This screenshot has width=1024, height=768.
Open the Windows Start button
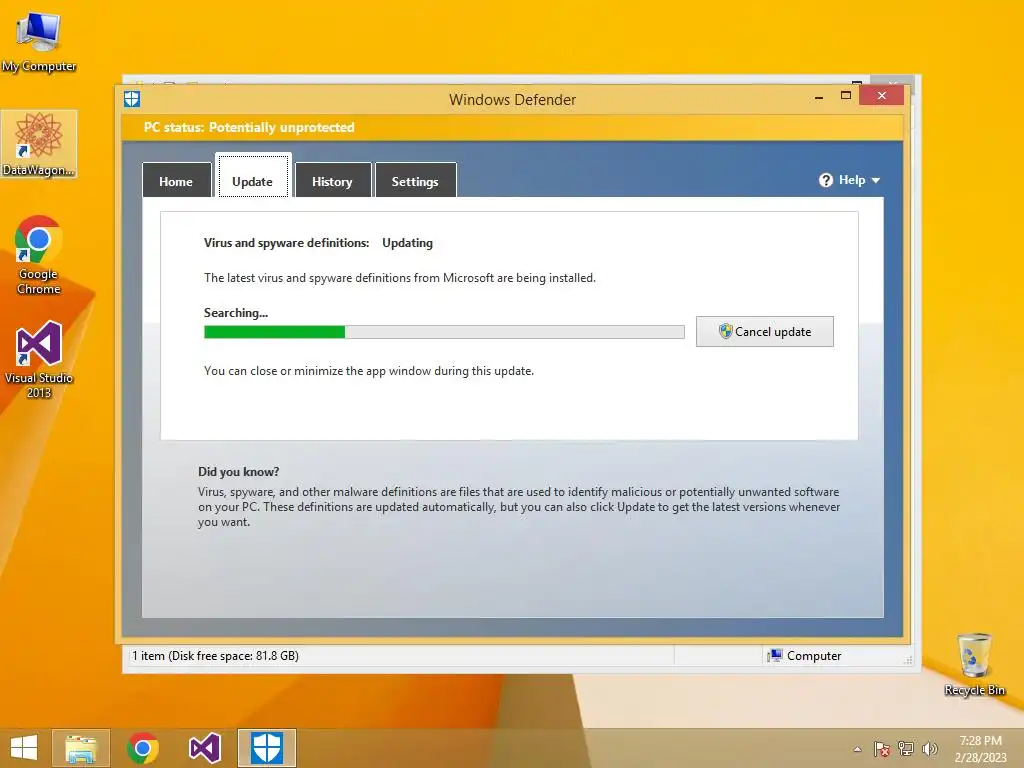[24, 748]
